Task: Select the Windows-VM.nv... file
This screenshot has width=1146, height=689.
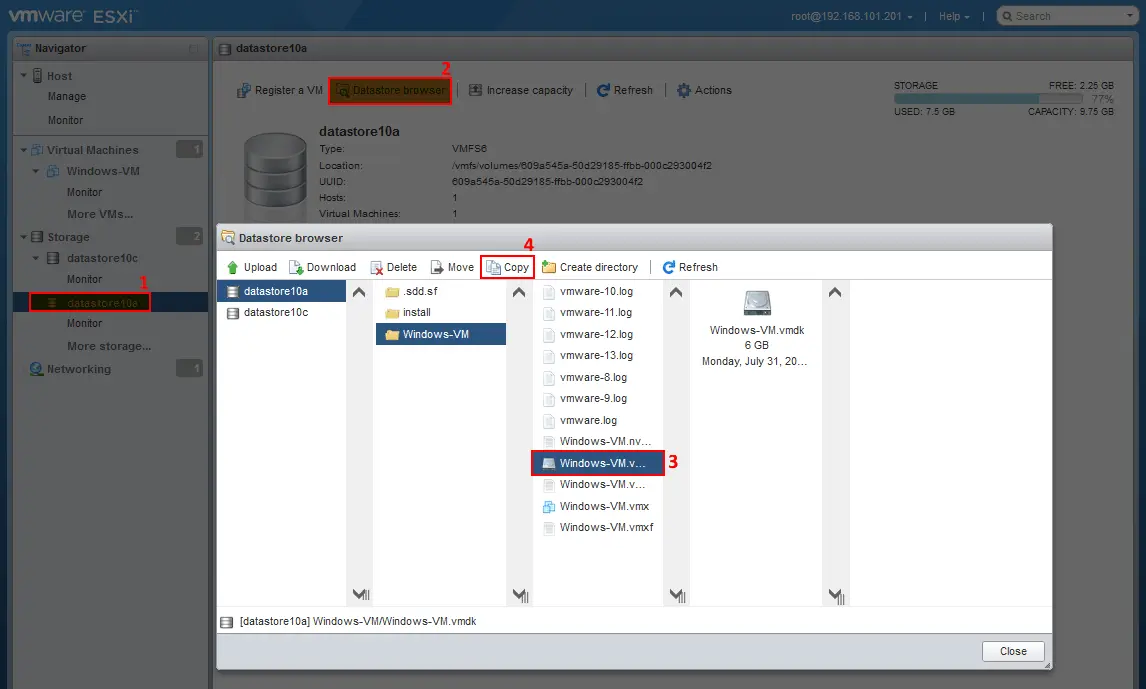Action: click(x=598, y=441)
